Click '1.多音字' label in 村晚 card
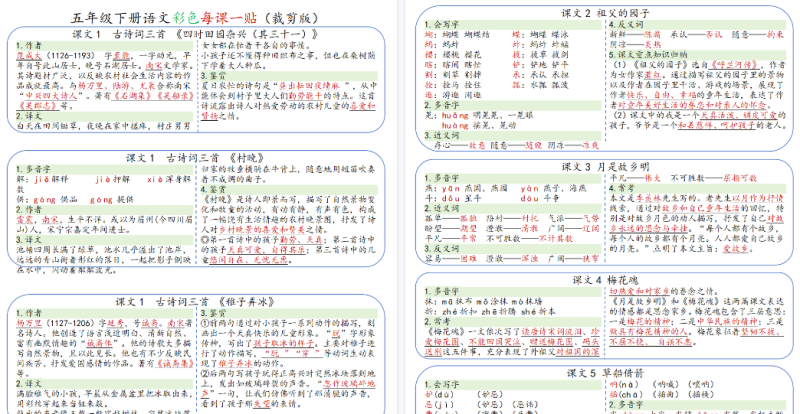The height and width of the screenshot is (414, 800). 34,169
